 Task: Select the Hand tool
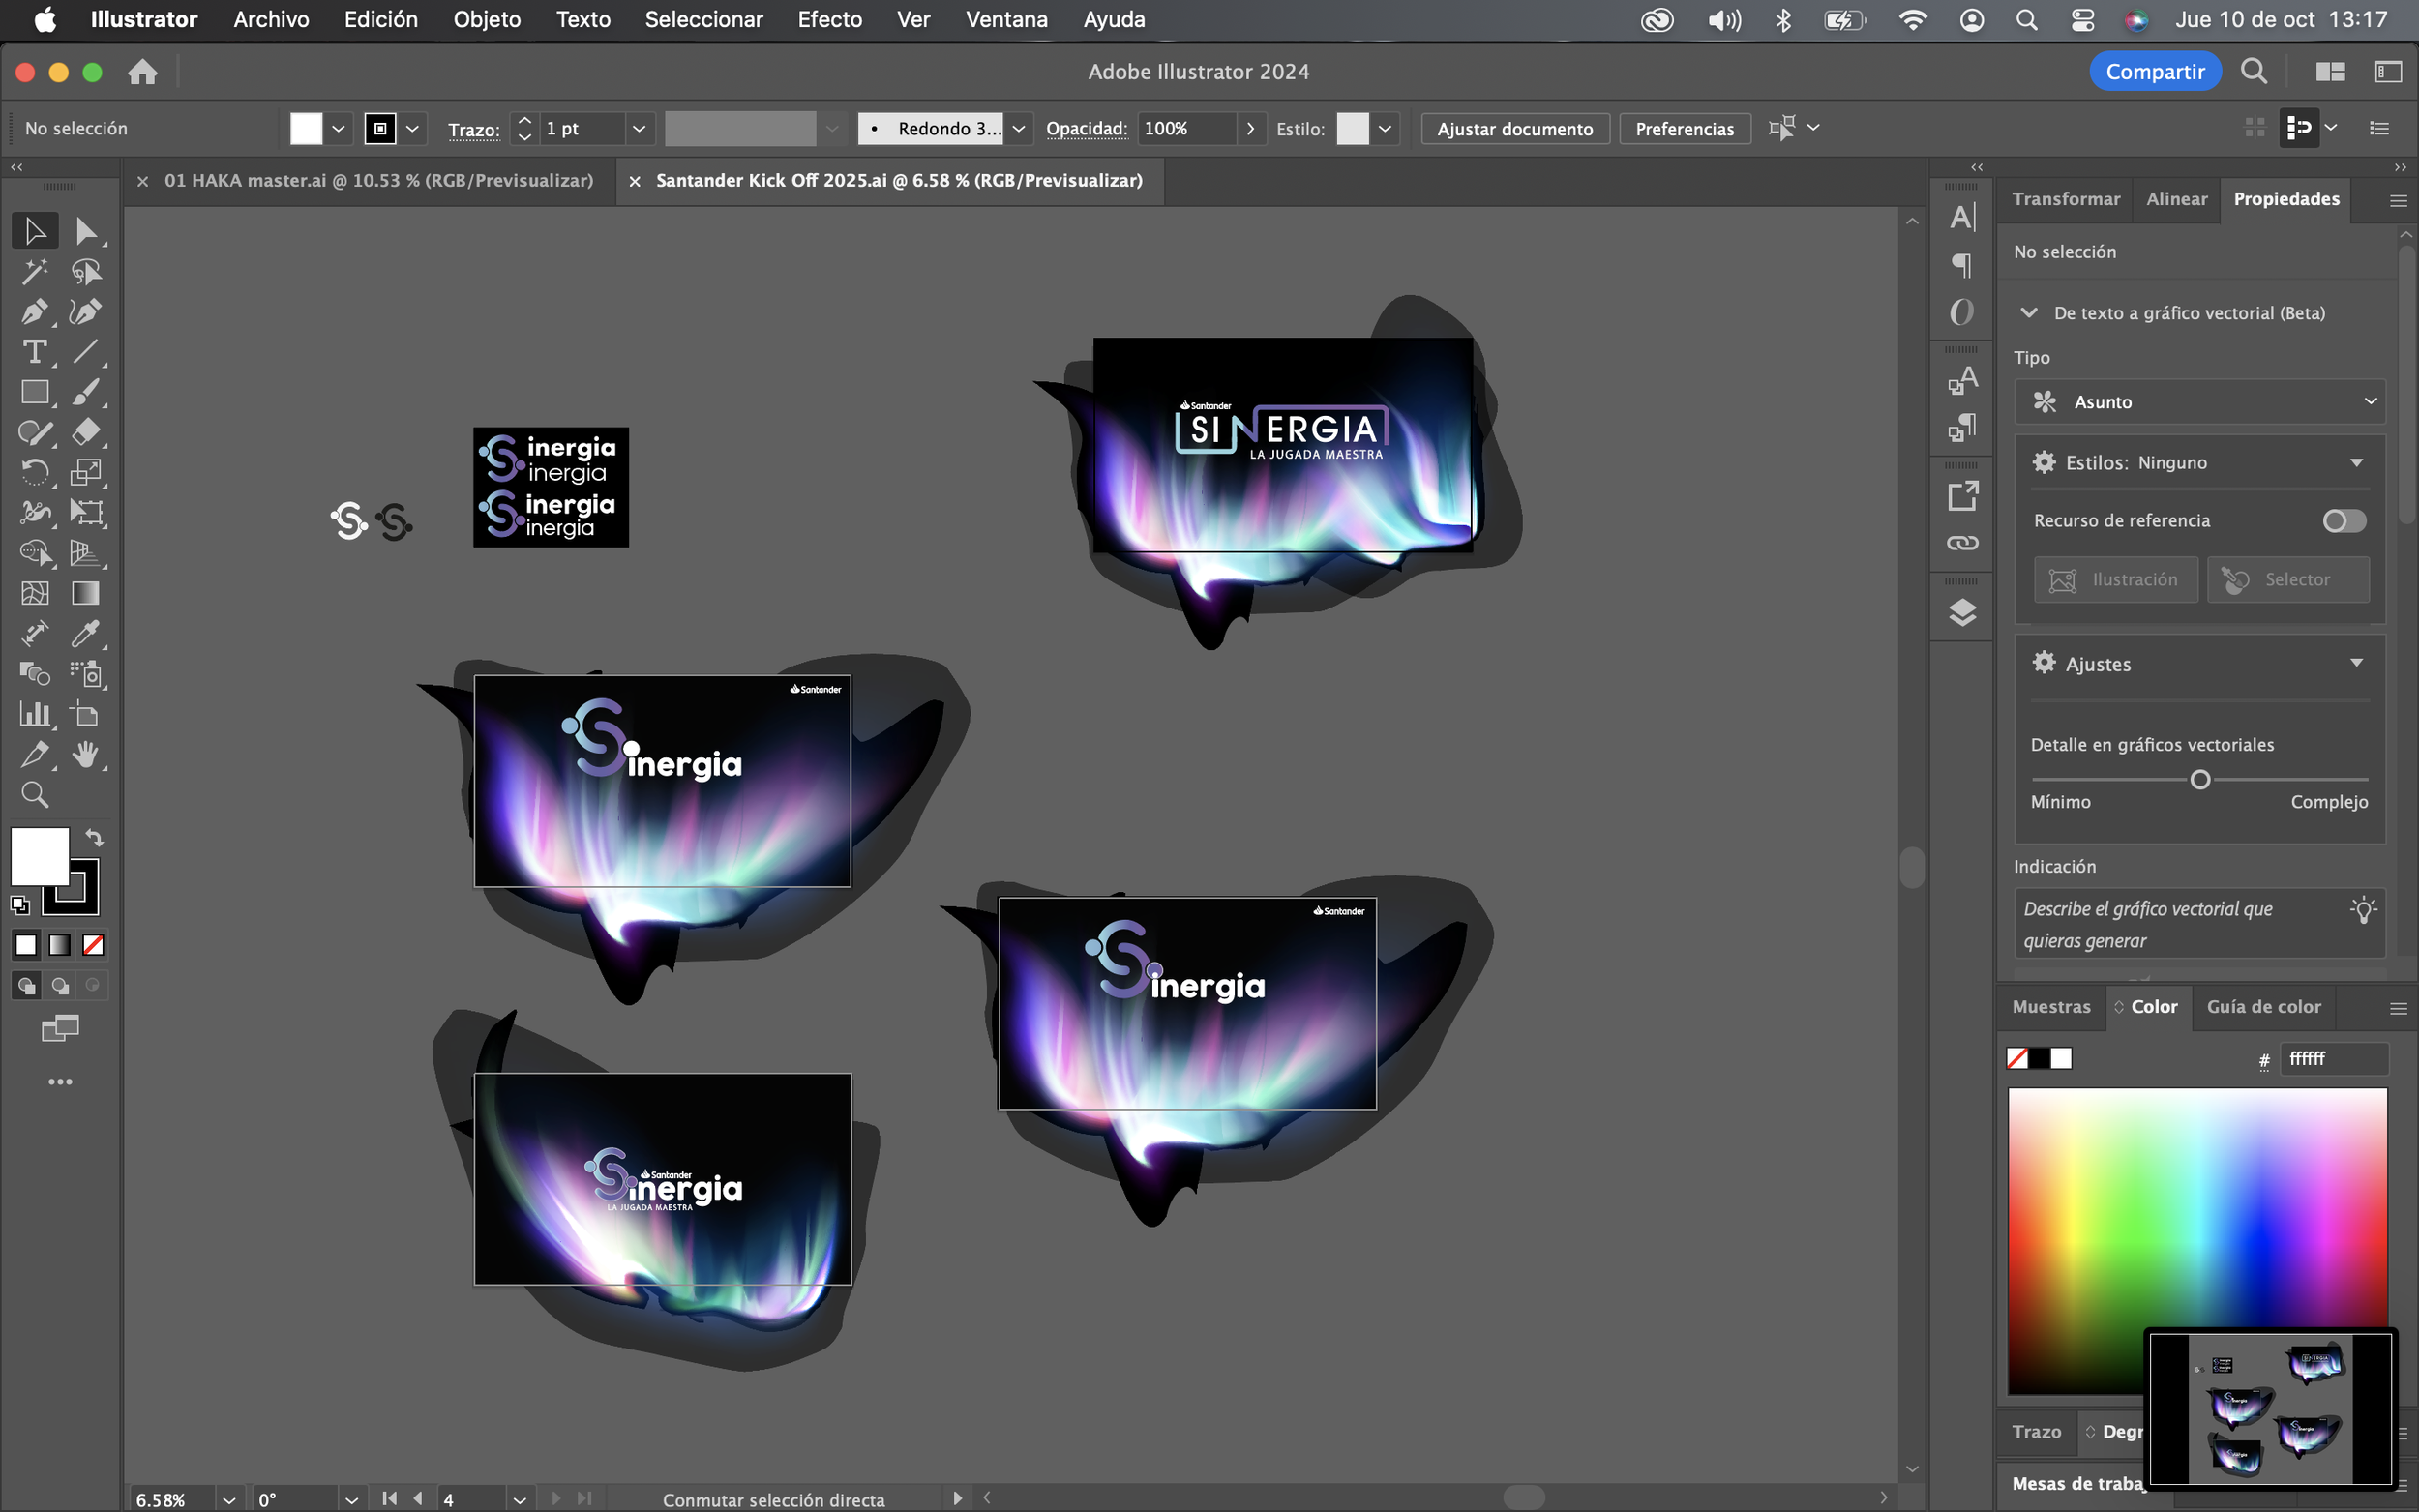(85, 754)
